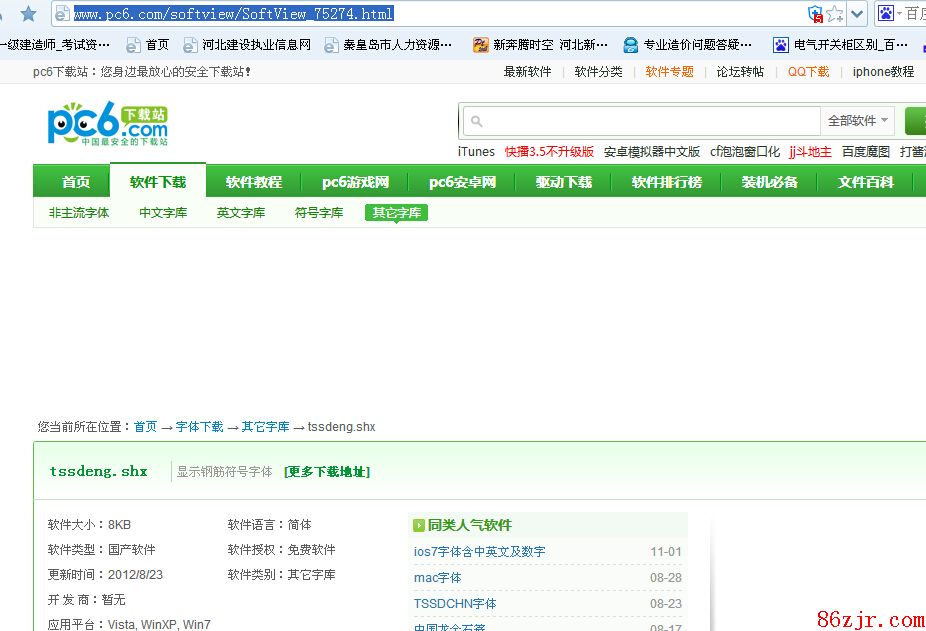Switch to the 软件教程 nav tab
Screen dimensions: 926x631
point(254,182)
